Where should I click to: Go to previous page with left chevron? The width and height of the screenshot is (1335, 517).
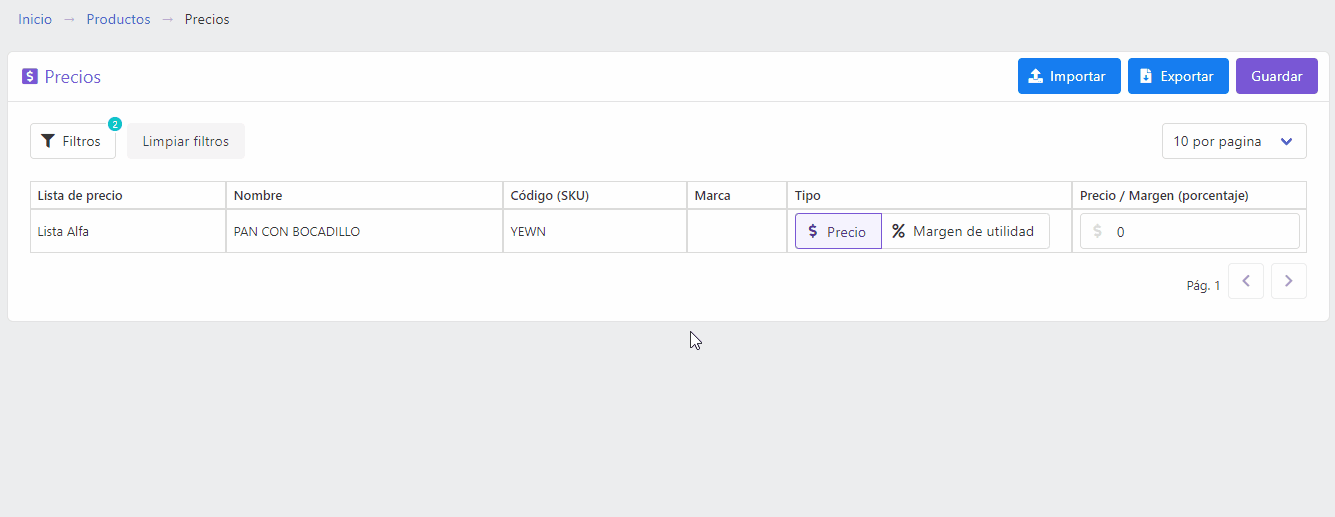pos(1246,281)
